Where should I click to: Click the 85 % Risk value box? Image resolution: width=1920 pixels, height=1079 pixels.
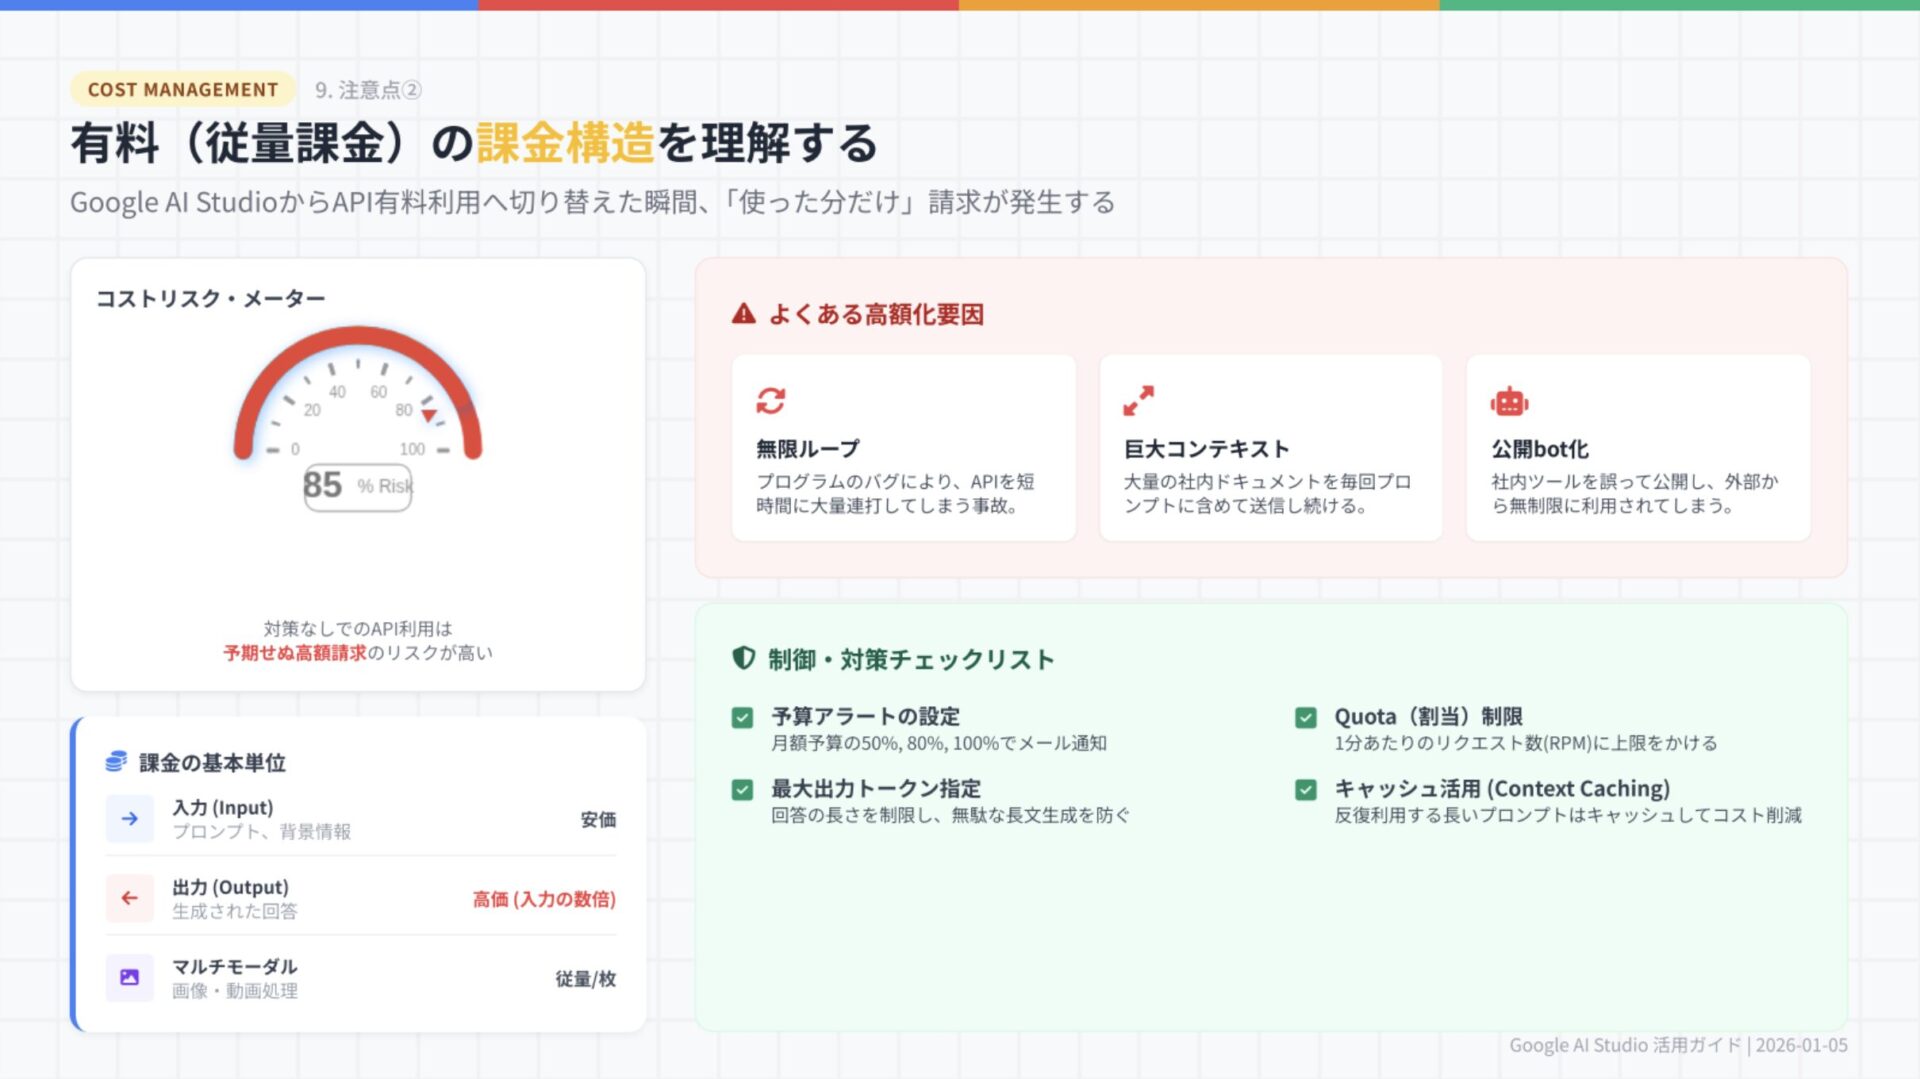pos(357,487)
